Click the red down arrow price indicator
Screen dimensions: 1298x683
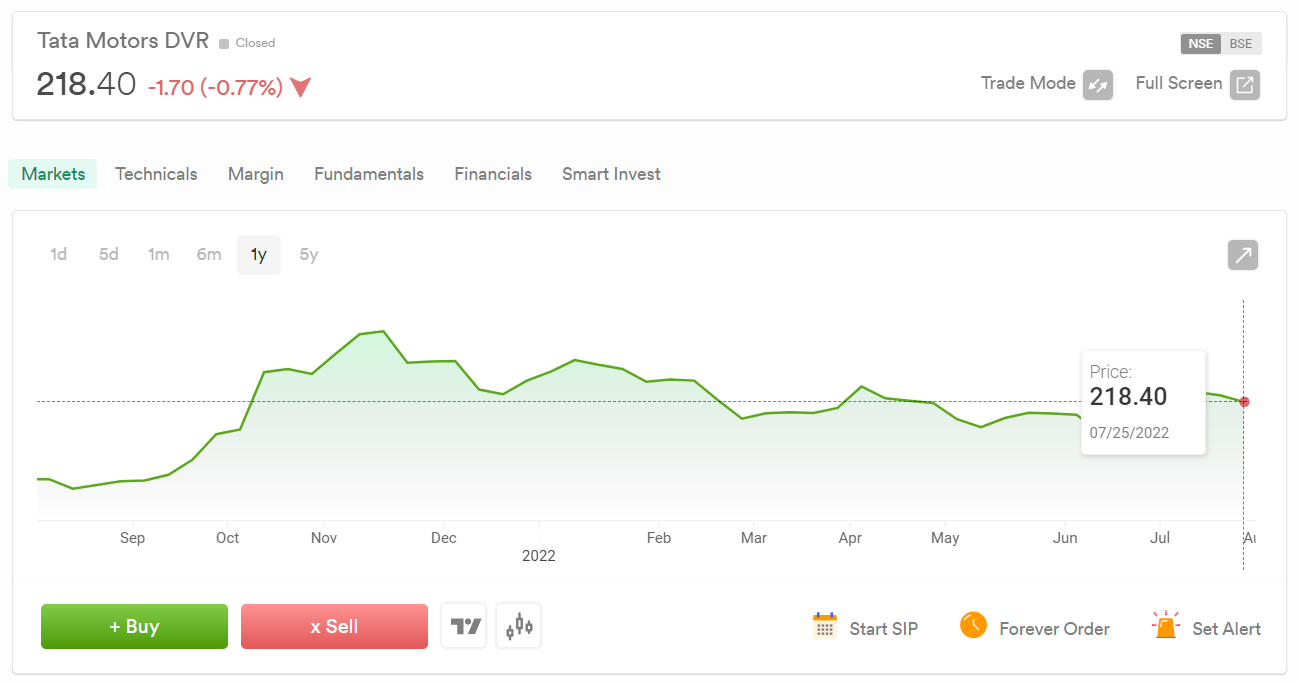click(x=301, y=88)
